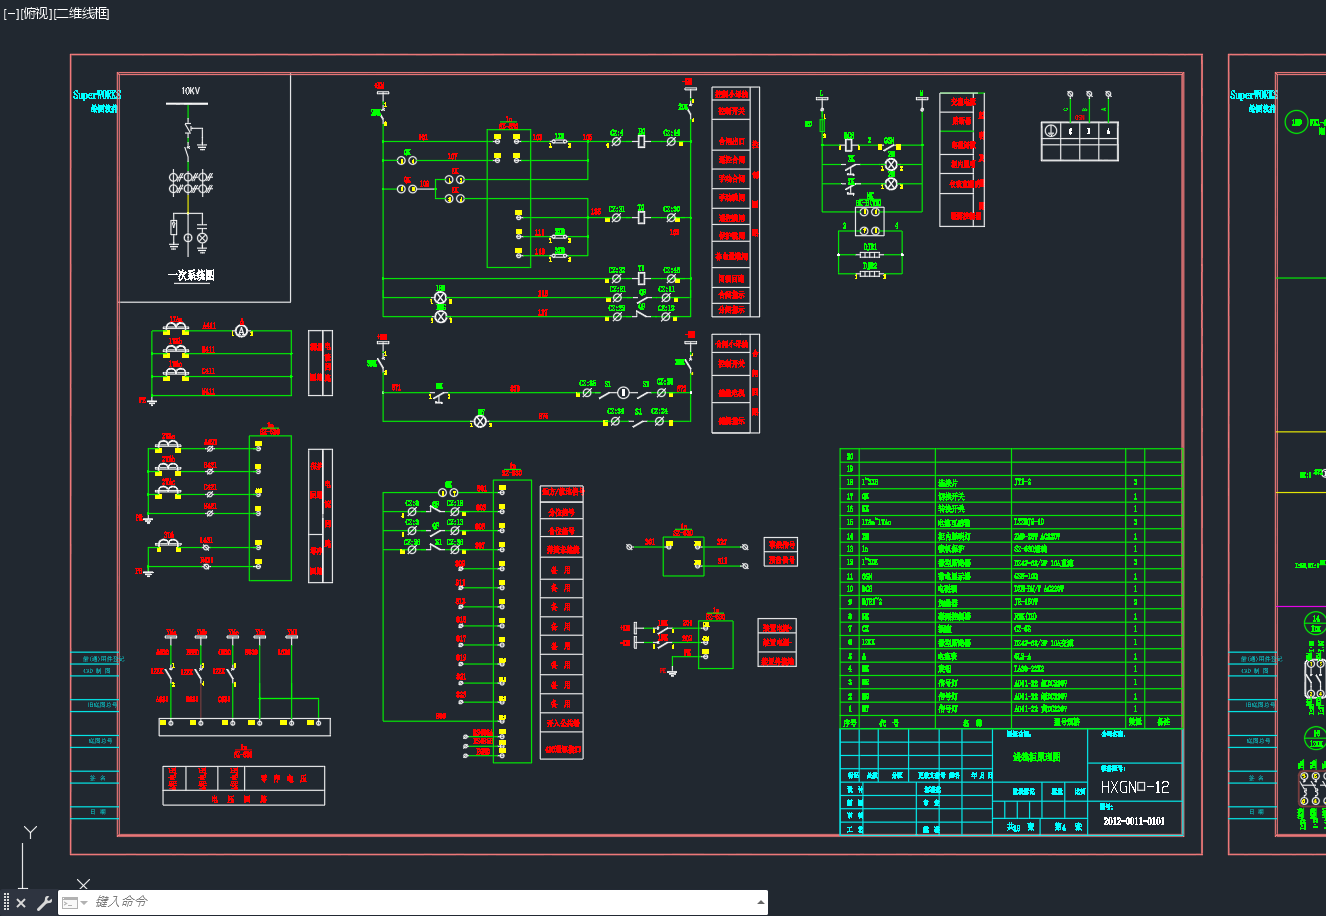The image size is (1326, 916).
Task: Close the command line window
Action: (x=21, y=903)
